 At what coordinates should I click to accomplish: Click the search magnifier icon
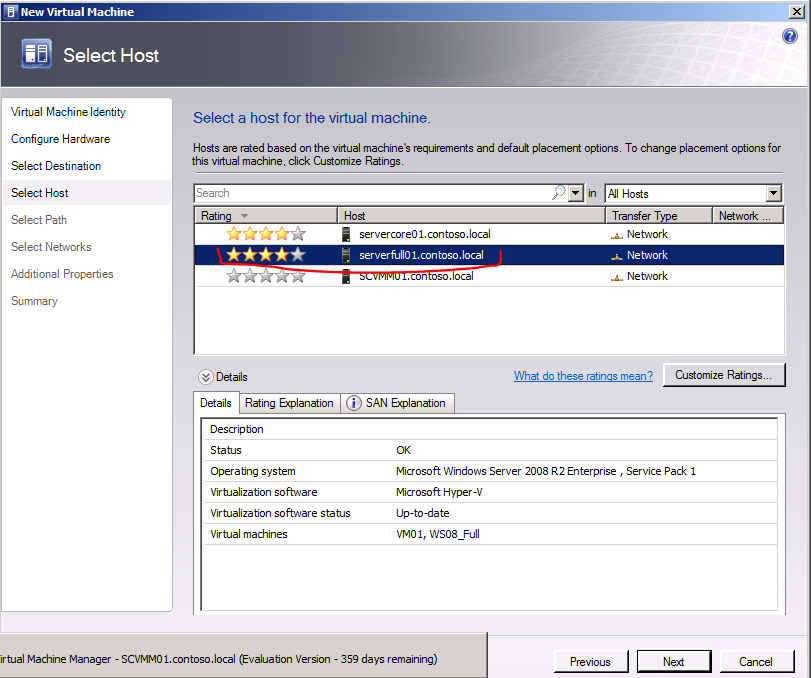[x=559, y=193]
